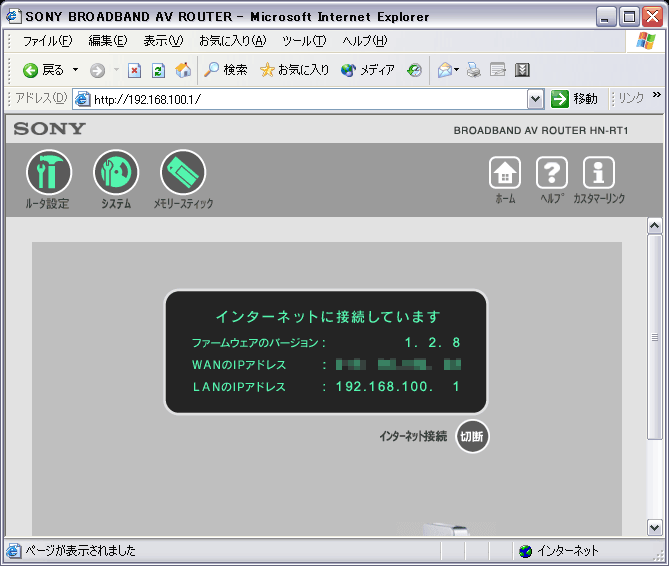Click the browser home house icon
Image resolution: width=669 pixels, height=566 pixels.
[x=183, y=70]
